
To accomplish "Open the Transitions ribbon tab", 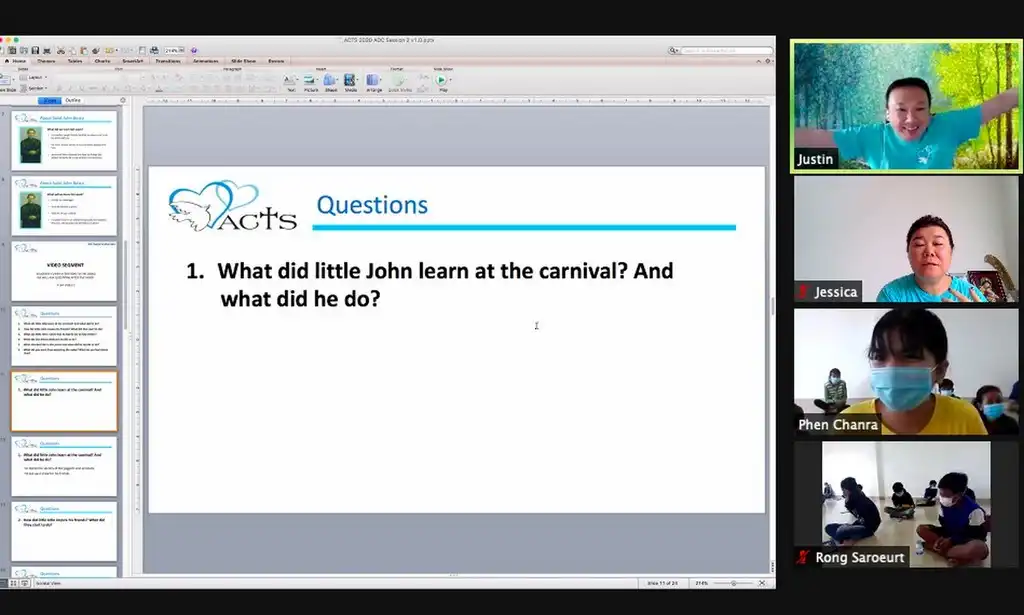I will [x=168, y=61].
